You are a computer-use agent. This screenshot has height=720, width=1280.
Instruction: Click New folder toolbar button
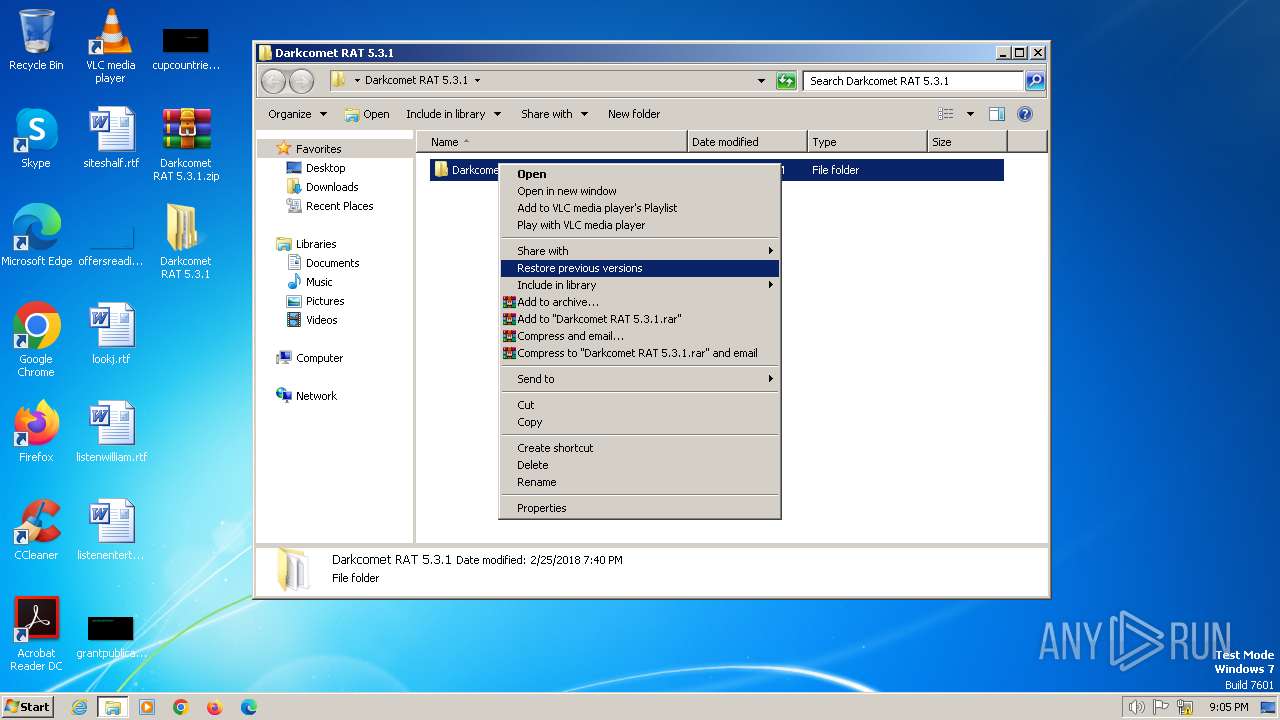(634, 114)
